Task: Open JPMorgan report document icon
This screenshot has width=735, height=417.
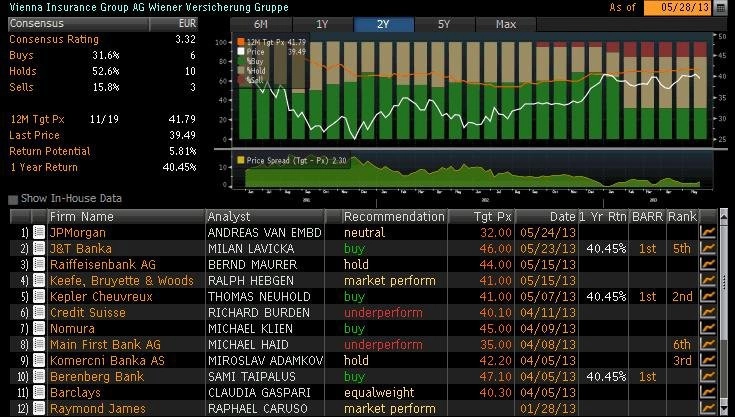Action: coord(39,232)
